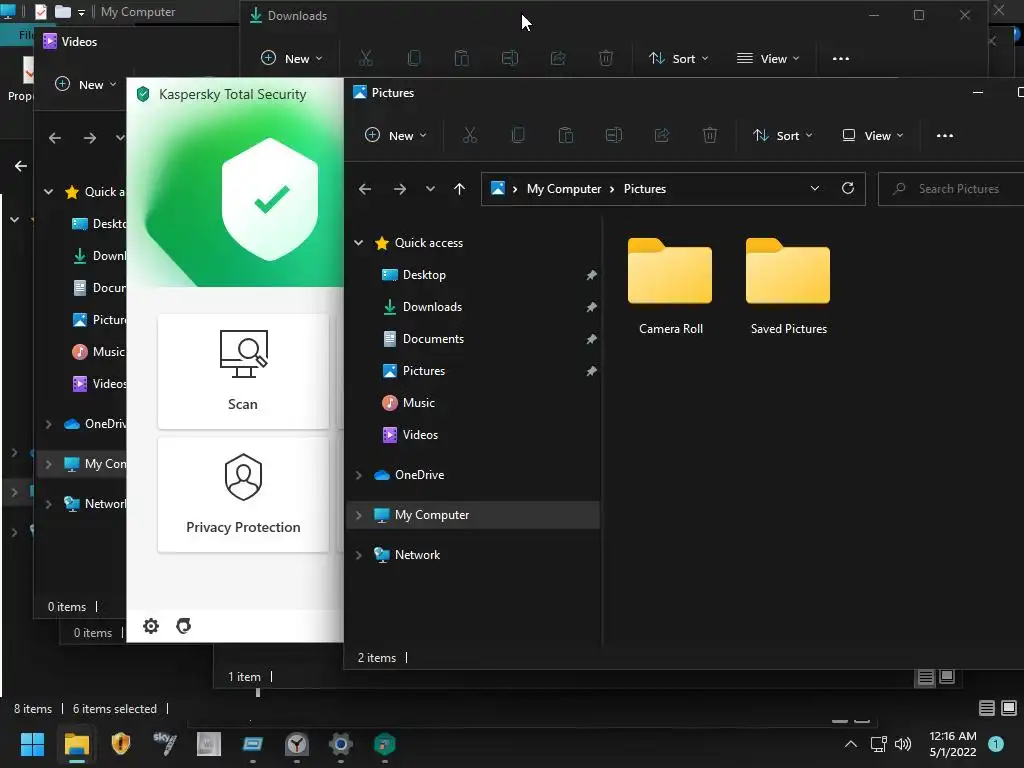The image size is (1024, 768).
Task: Refresh the Pictures folder
Action: [848, 188]
